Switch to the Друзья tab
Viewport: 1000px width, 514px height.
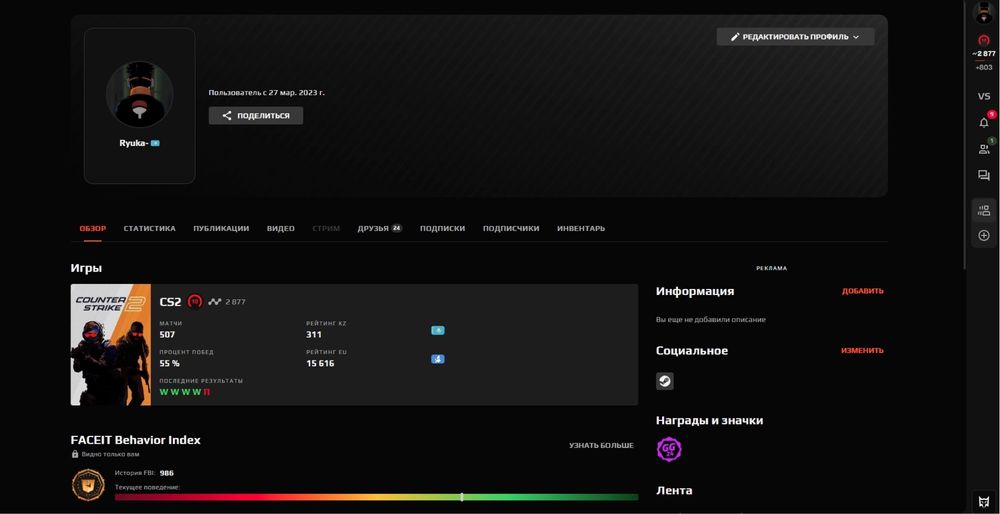[x=379, y=228]
